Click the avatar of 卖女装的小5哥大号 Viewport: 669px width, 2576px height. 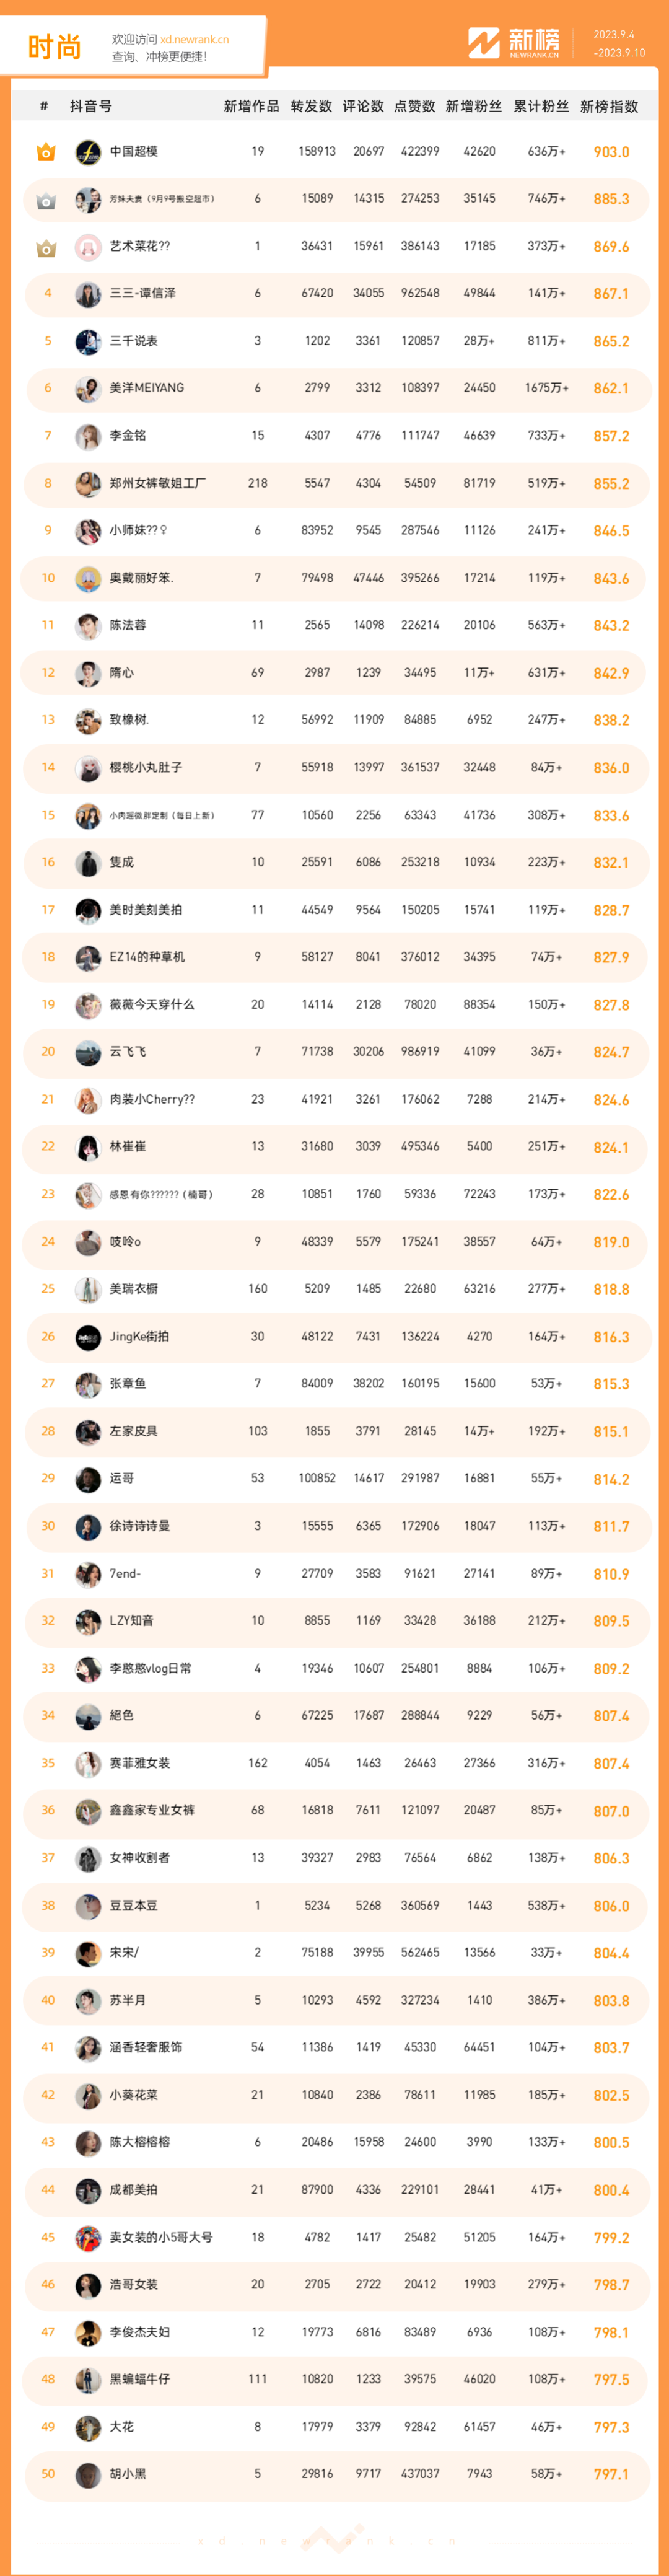point(88,2238)
